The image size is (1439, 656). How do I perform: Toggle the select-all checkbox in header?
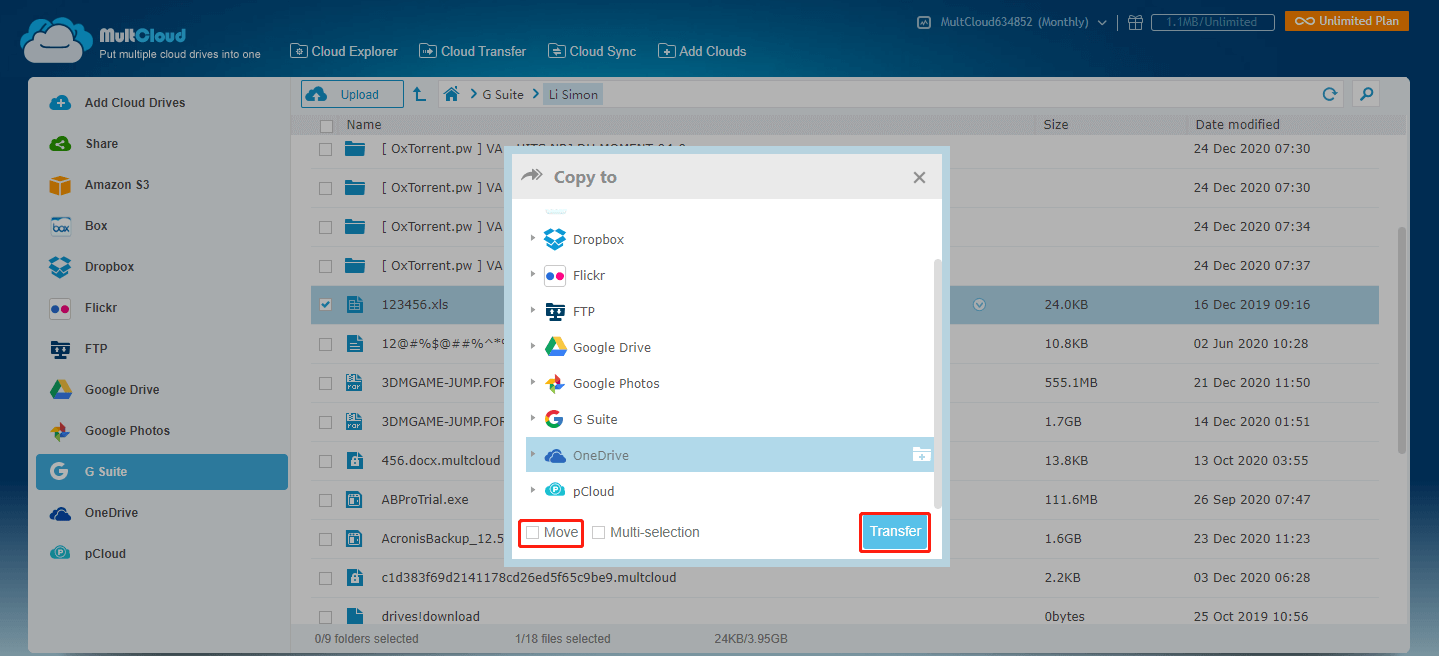[326, 126]
